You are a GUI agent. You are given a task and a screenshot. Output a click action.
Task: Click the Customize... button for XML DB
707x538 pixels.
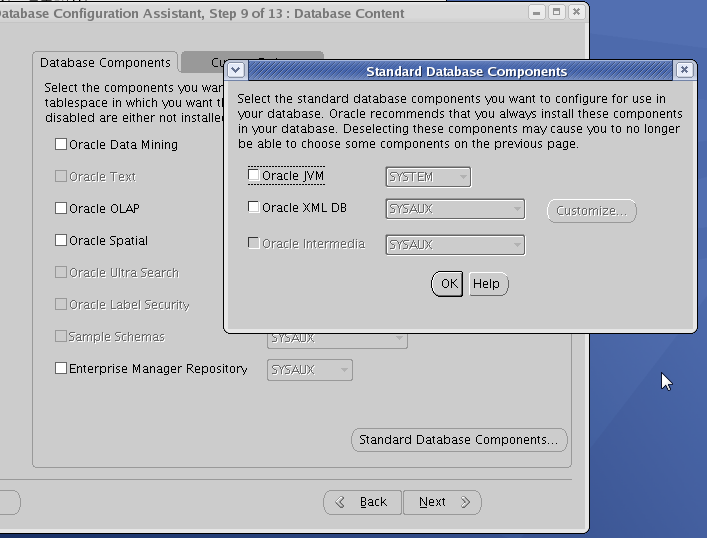(592, 211)
